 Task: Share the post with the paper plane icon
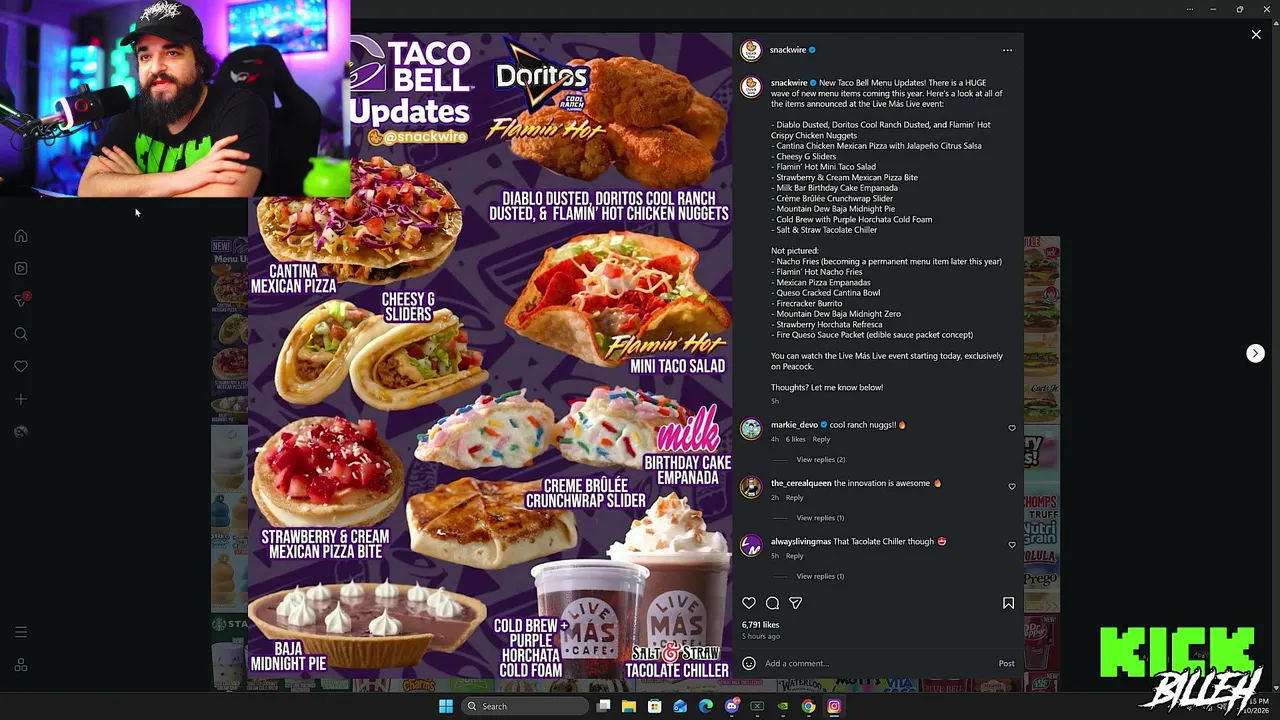[796, 603]
